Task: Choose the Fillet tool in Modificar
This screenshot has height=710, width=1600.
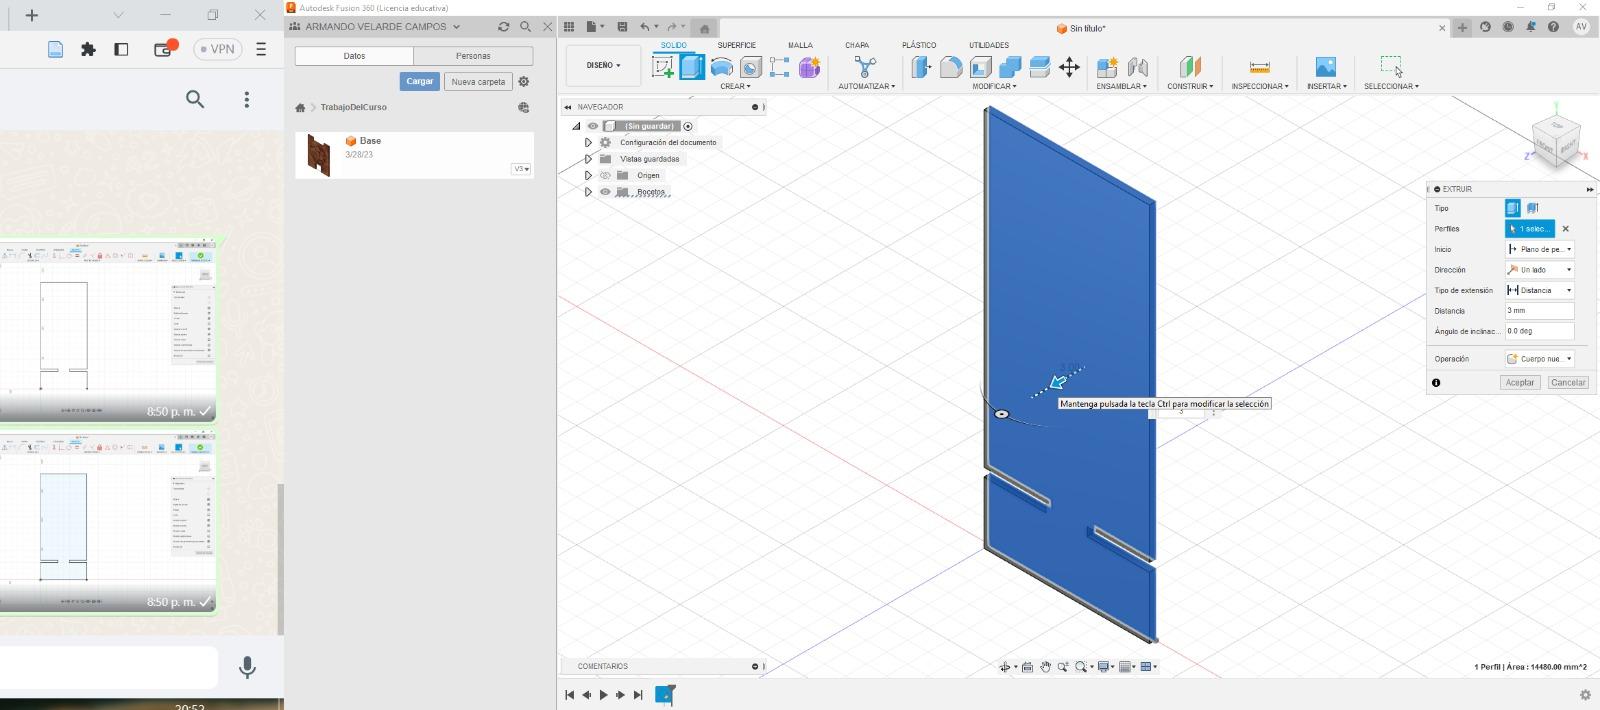Action: tap(951, 67)
